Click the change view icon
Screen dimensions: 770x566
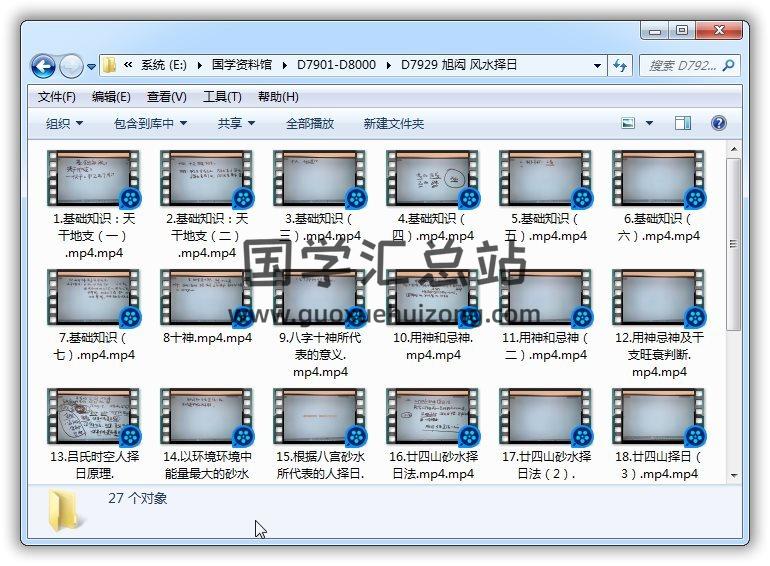pyautogui.click(x=628, y=123)
